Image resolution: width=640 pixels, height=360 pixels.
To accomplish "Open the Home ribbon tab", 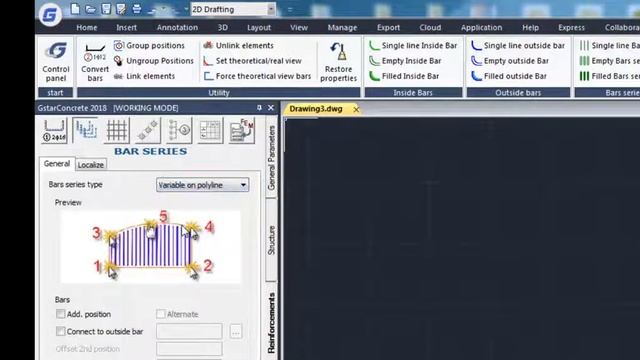I will pos(87,27).
